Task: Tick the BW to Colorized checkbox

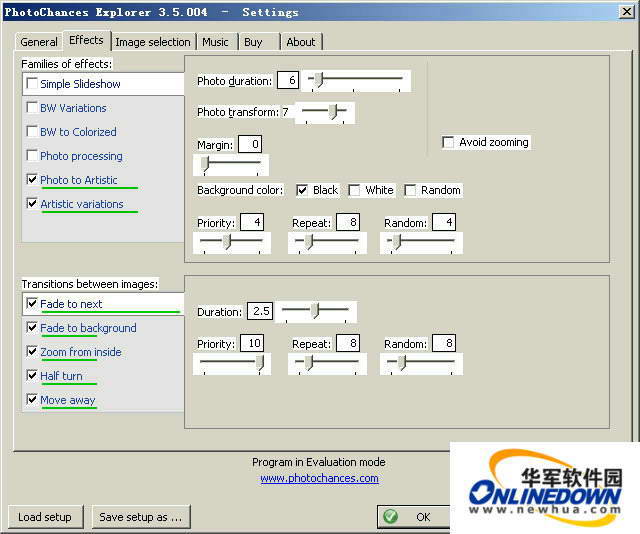Action: (32, 131)
